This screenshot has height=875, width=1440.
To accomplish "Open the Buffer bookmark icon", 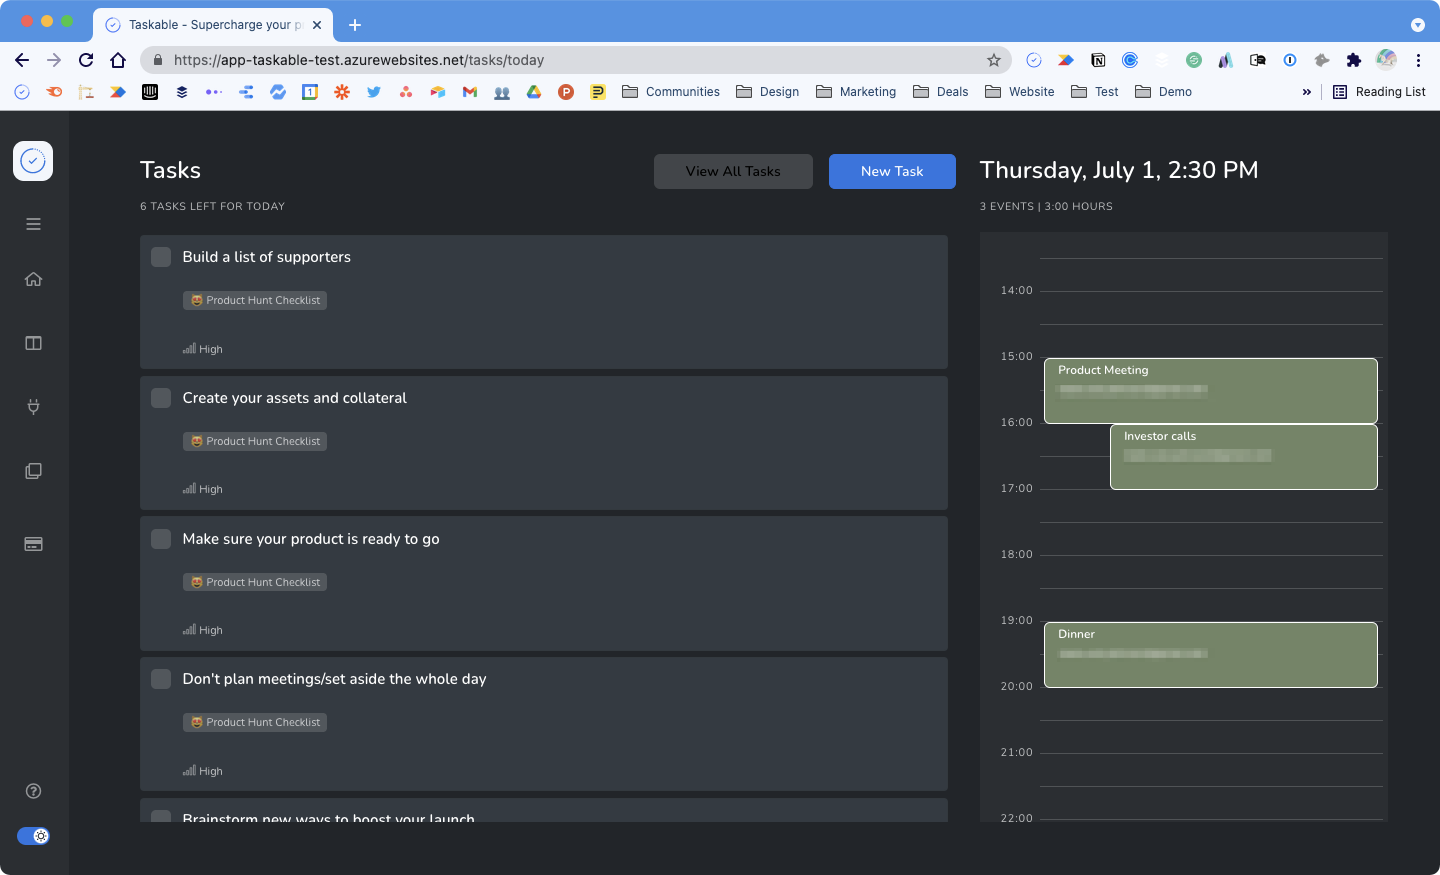I will (x=182, y=92).
